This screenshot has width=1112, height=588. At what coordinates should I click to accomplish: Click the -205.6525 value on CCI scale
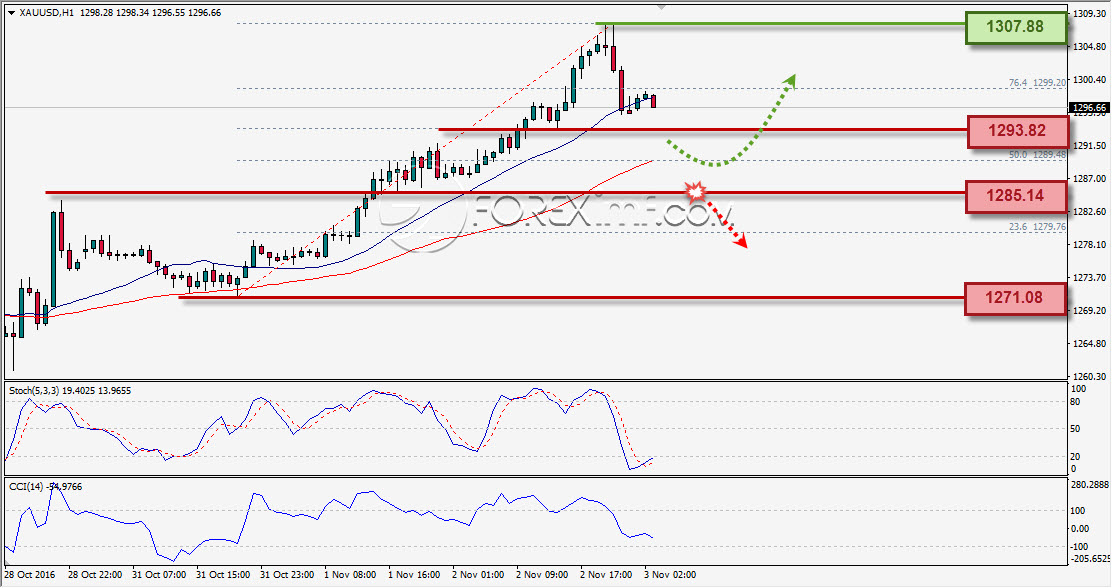tap(1090, 559)
